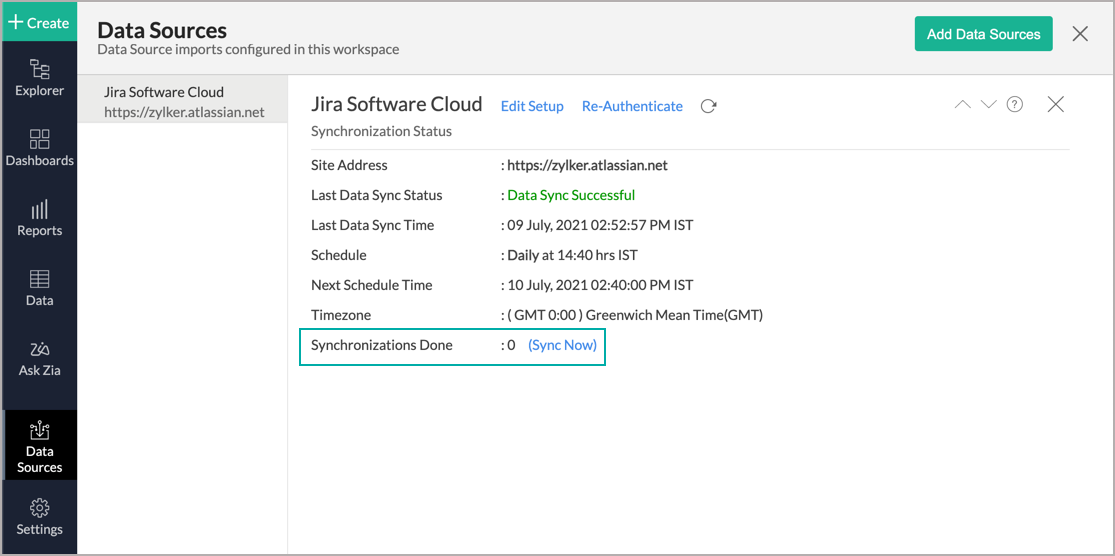Select Data Sources in the sidebar
The height and width of the screenshot is (556, 1115).
39,445
